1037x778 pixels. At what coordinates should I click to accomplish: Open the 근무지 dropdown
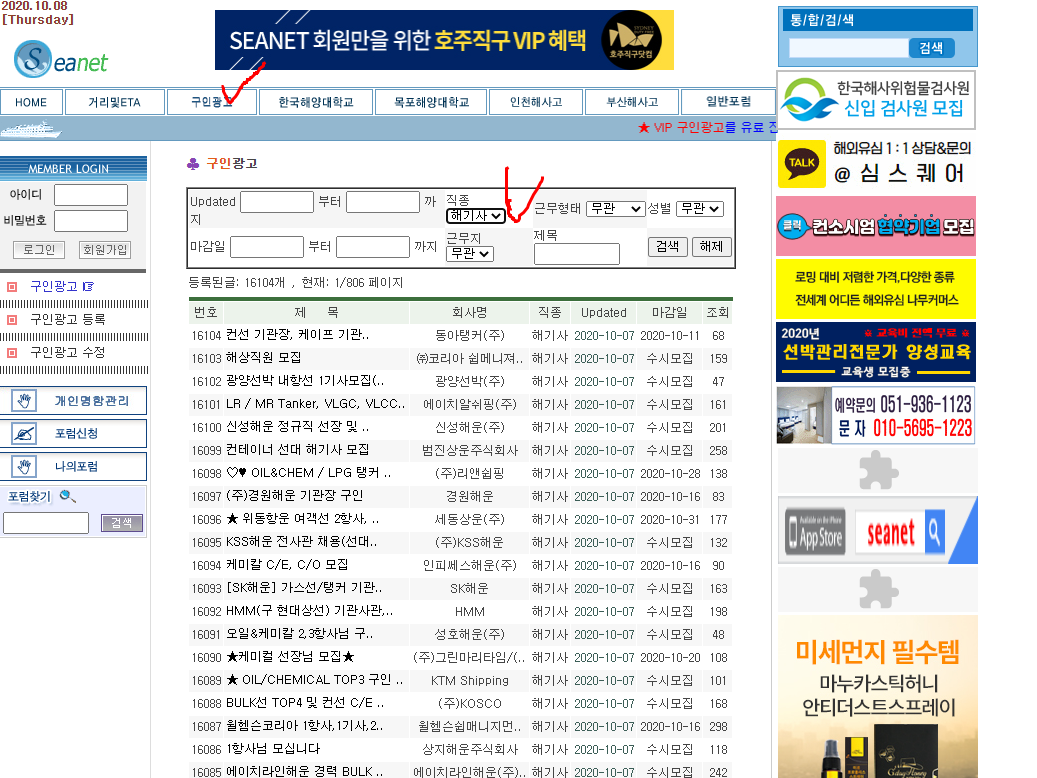coord(470,253)
